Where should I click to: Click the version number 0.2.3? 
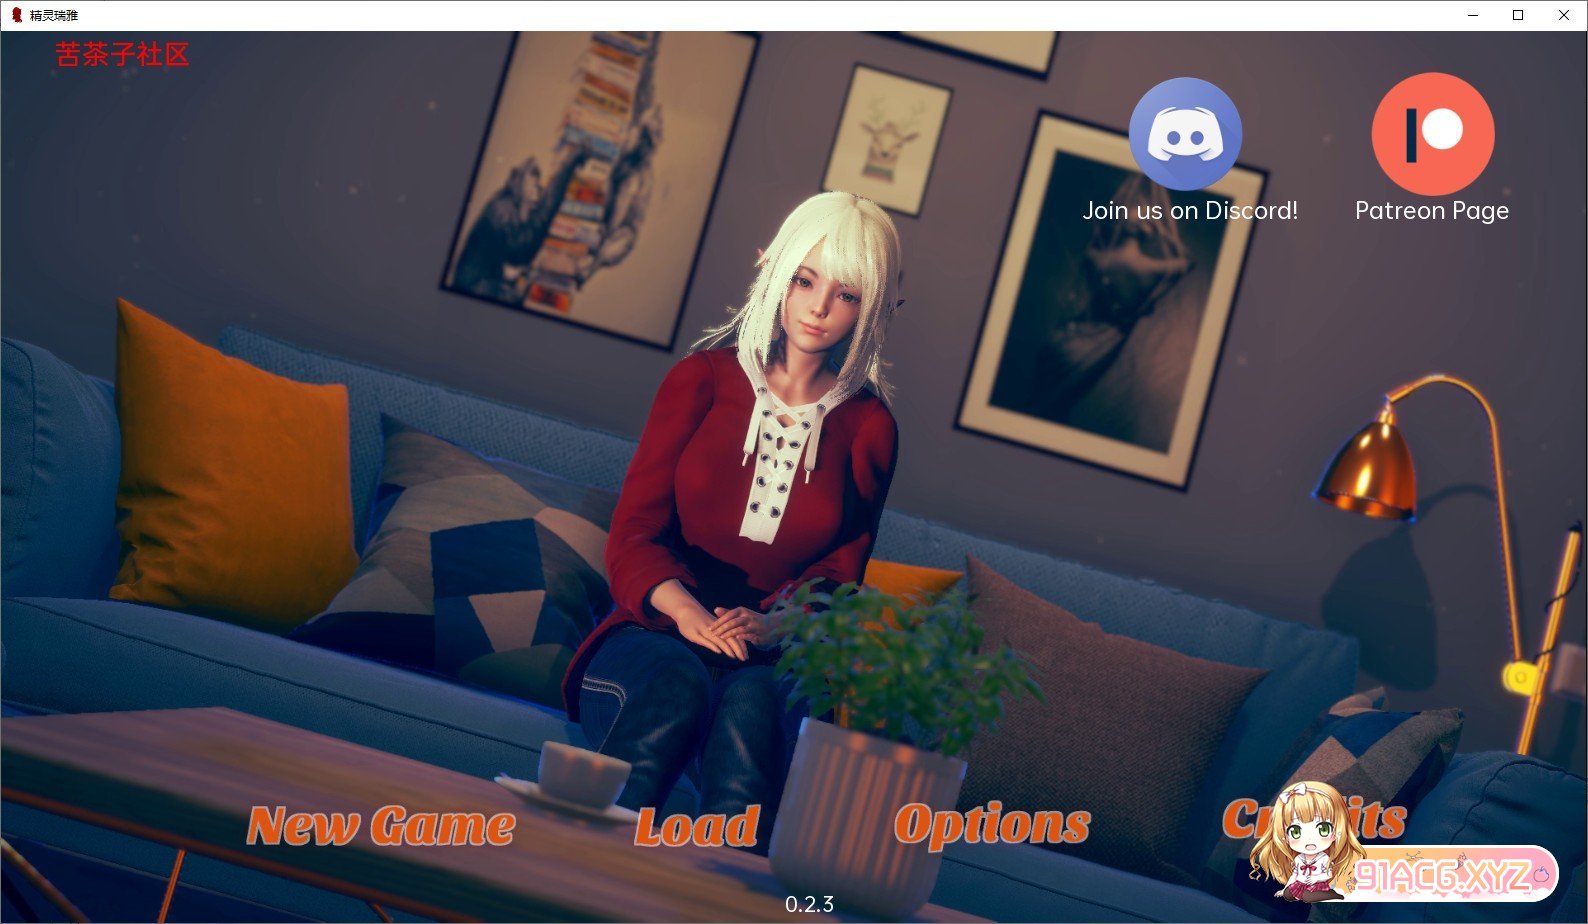click(x=809, y=905)
